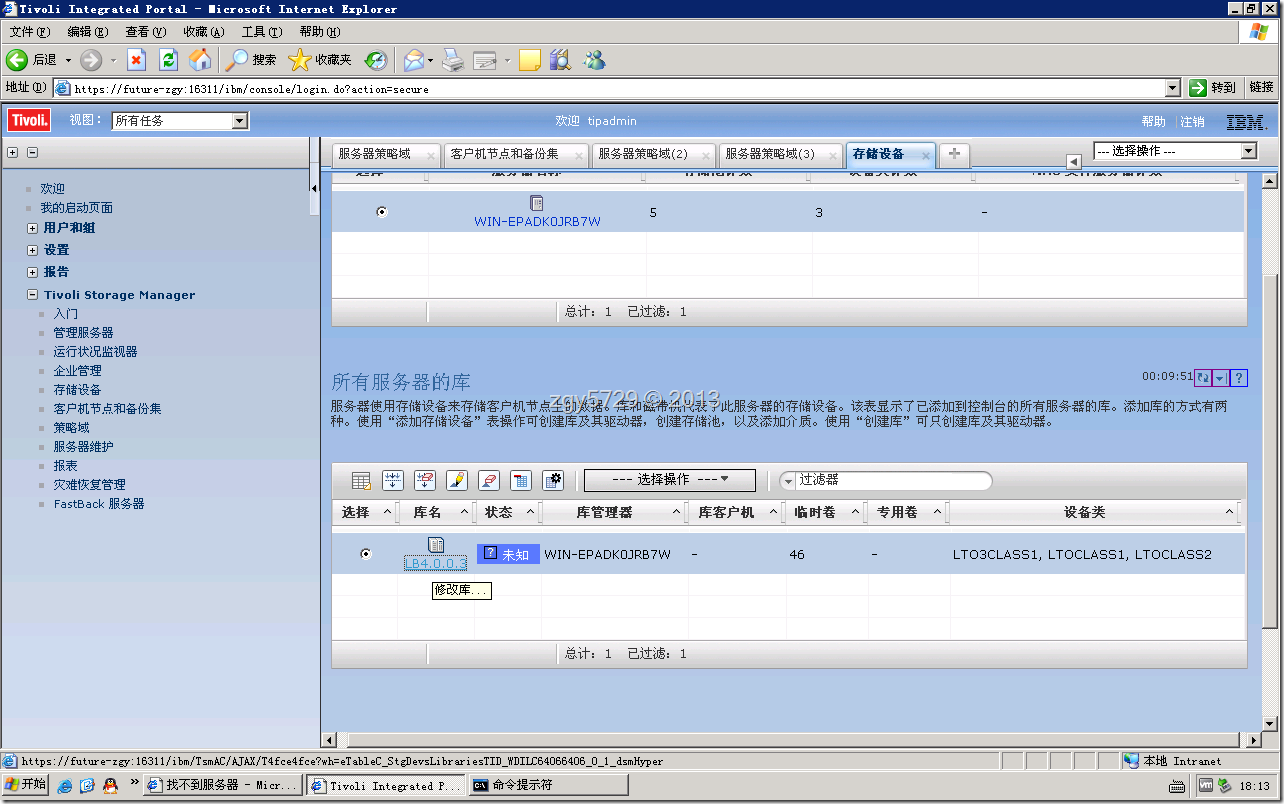This screenshot has width=1284, height=804.
Task: Click the 转到 Go button
Action: pos(1214,88)
